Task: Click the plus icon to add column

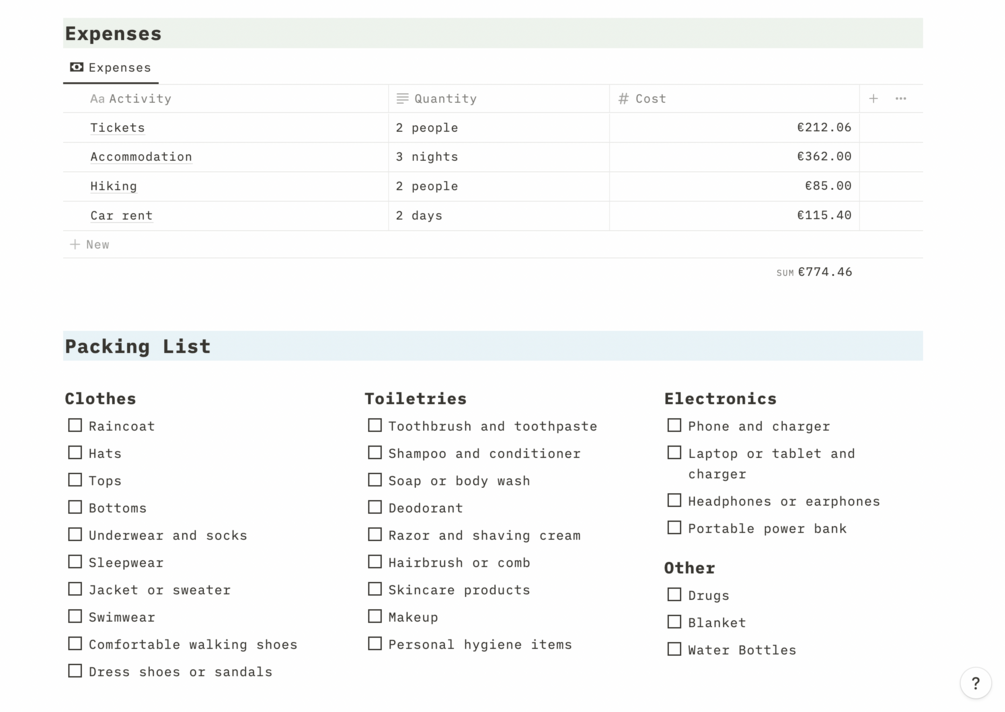Action: (x=873, y=99)
